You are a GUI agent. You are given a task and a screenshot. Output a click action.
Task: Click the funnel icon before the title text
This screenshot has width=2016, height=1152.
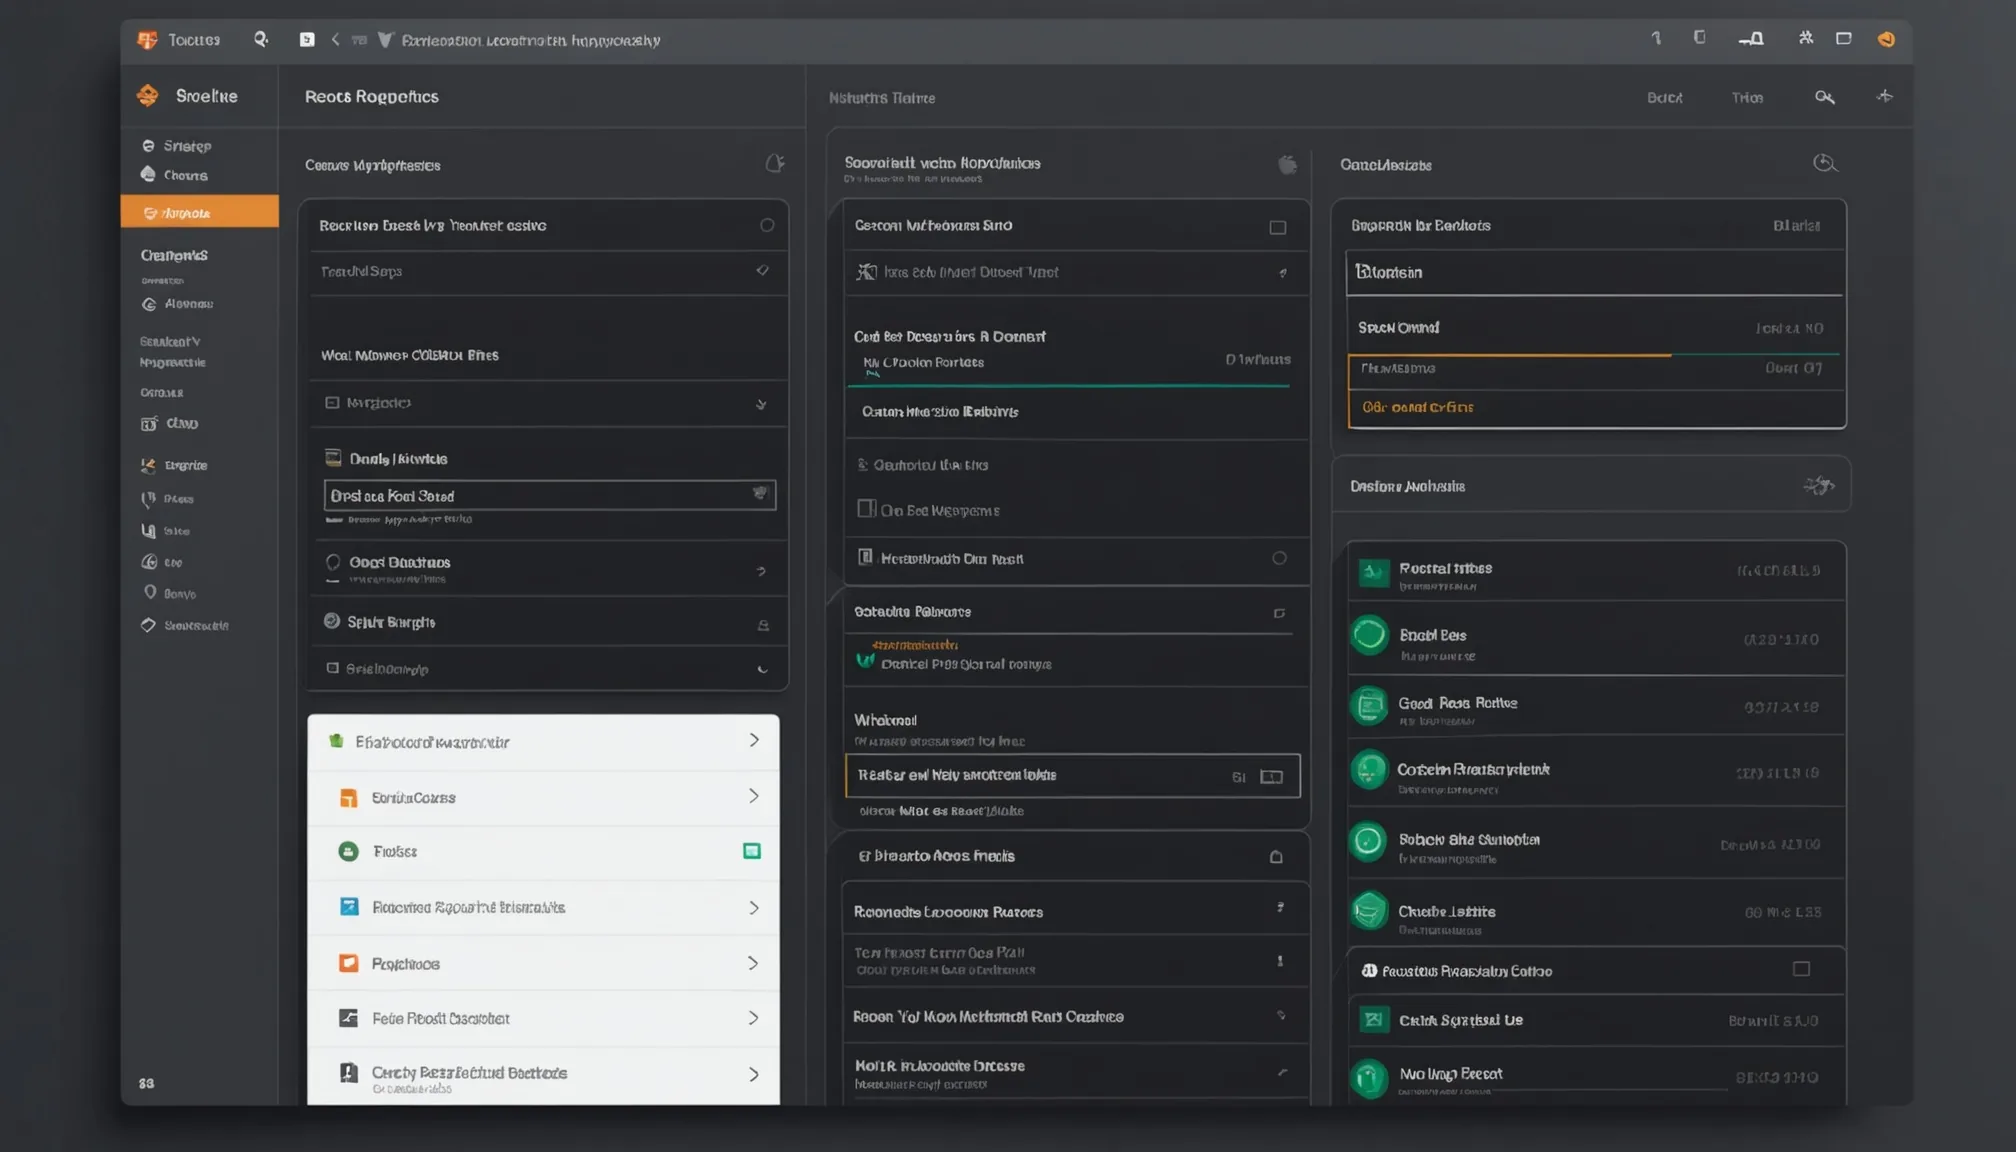pos(385,40)
